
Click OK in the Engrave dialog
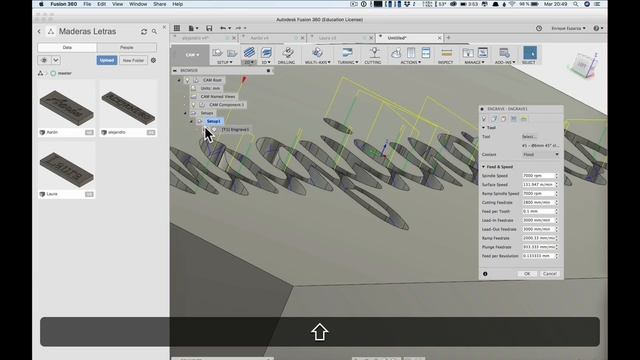(x=527, y=274)
